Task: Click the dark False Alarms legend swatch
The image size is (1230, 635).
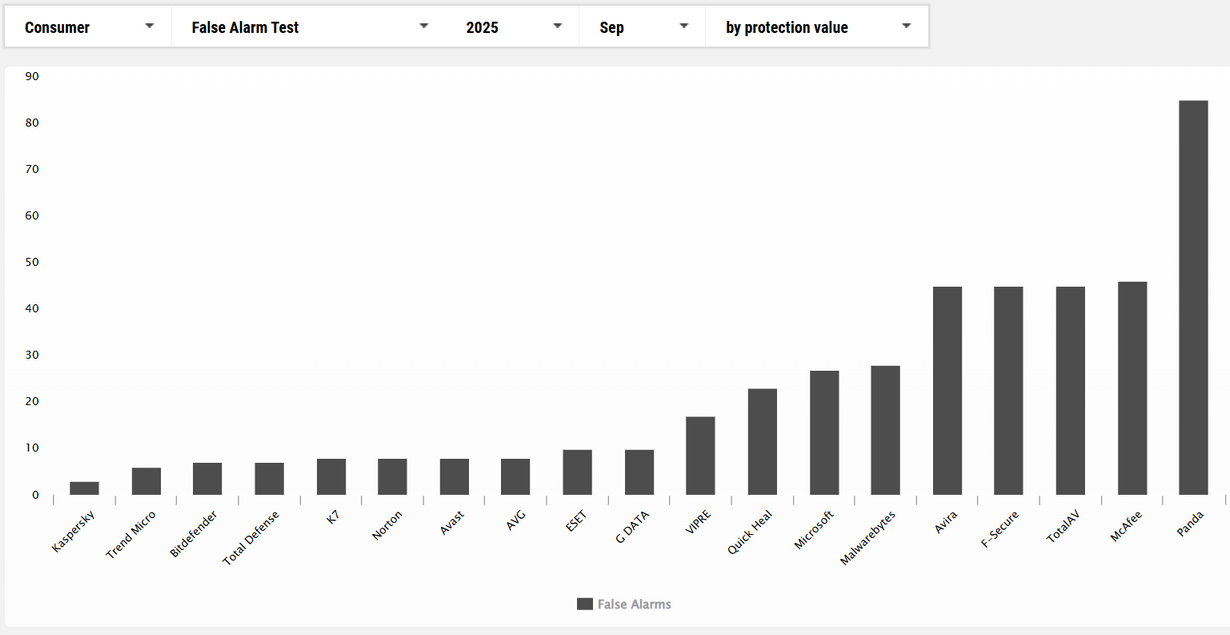Action: (585, 604)
